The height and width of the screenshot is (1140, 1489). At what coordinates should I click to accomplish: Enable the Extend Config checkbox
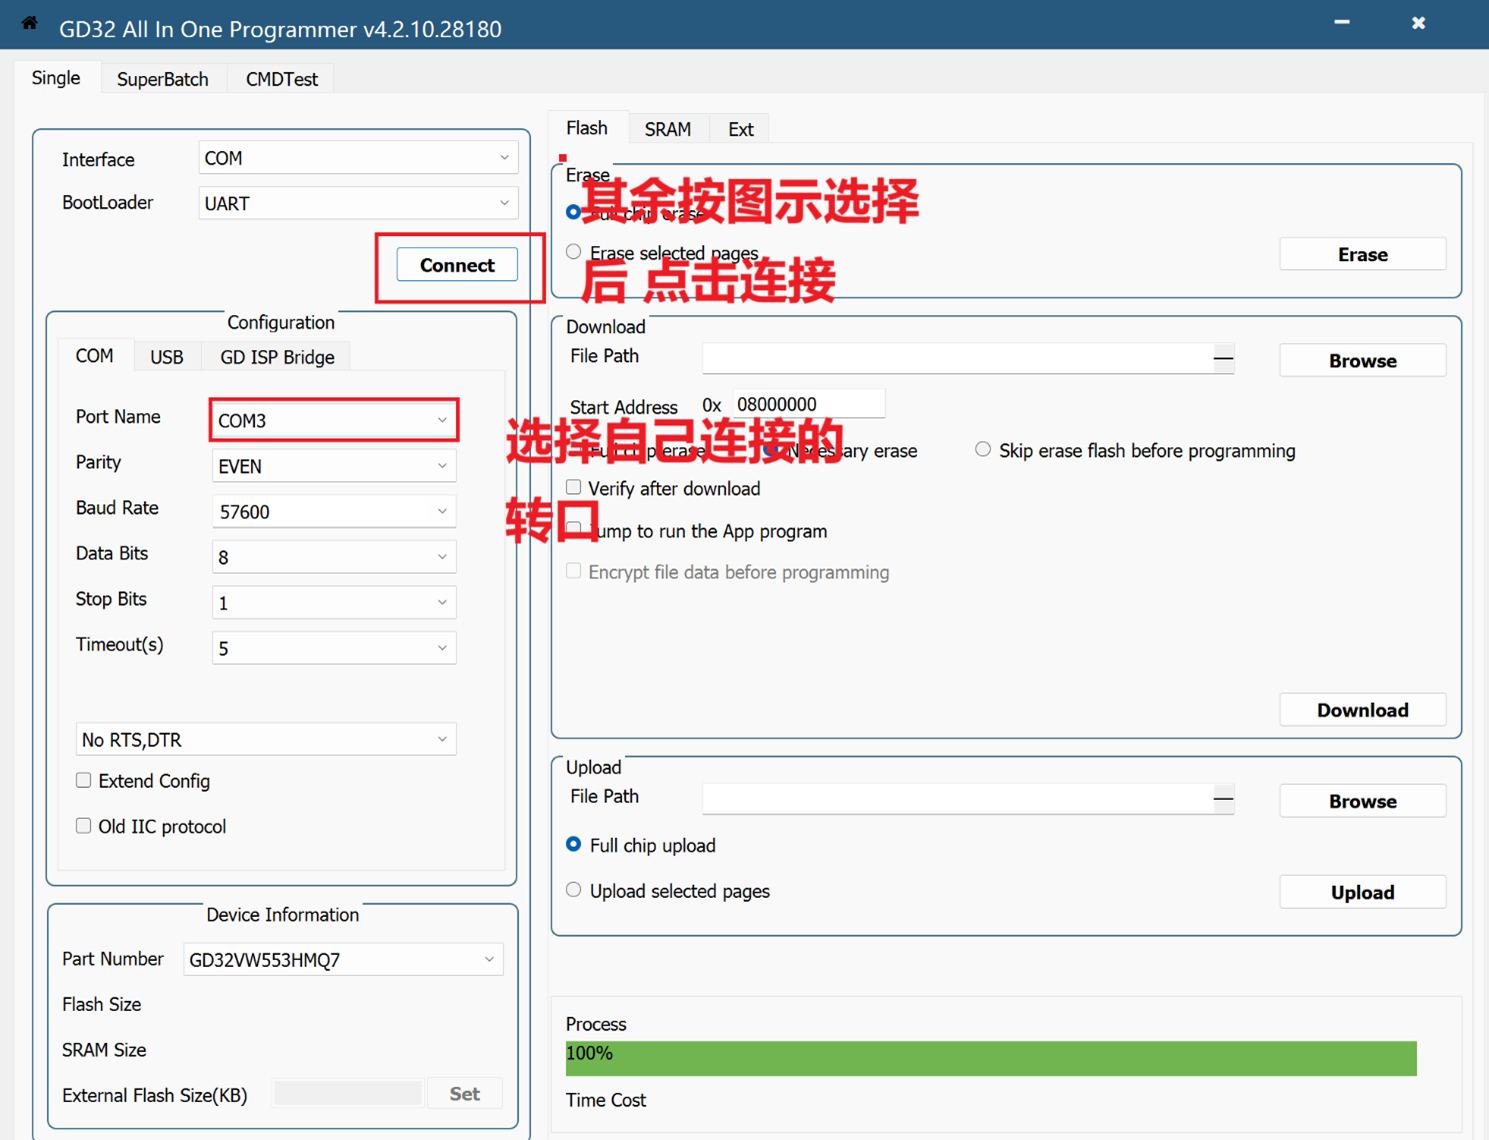click(x=84, y=781)
